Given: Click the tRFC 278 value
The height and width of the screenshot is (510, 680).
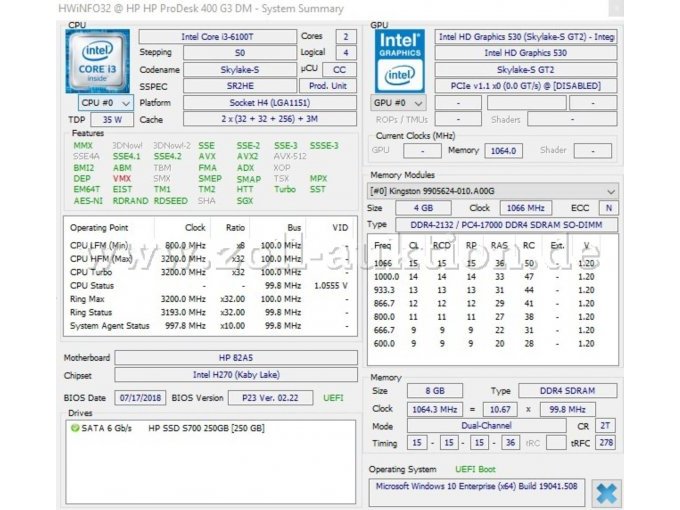Looking at the screenshot, I should coord(605,443).
